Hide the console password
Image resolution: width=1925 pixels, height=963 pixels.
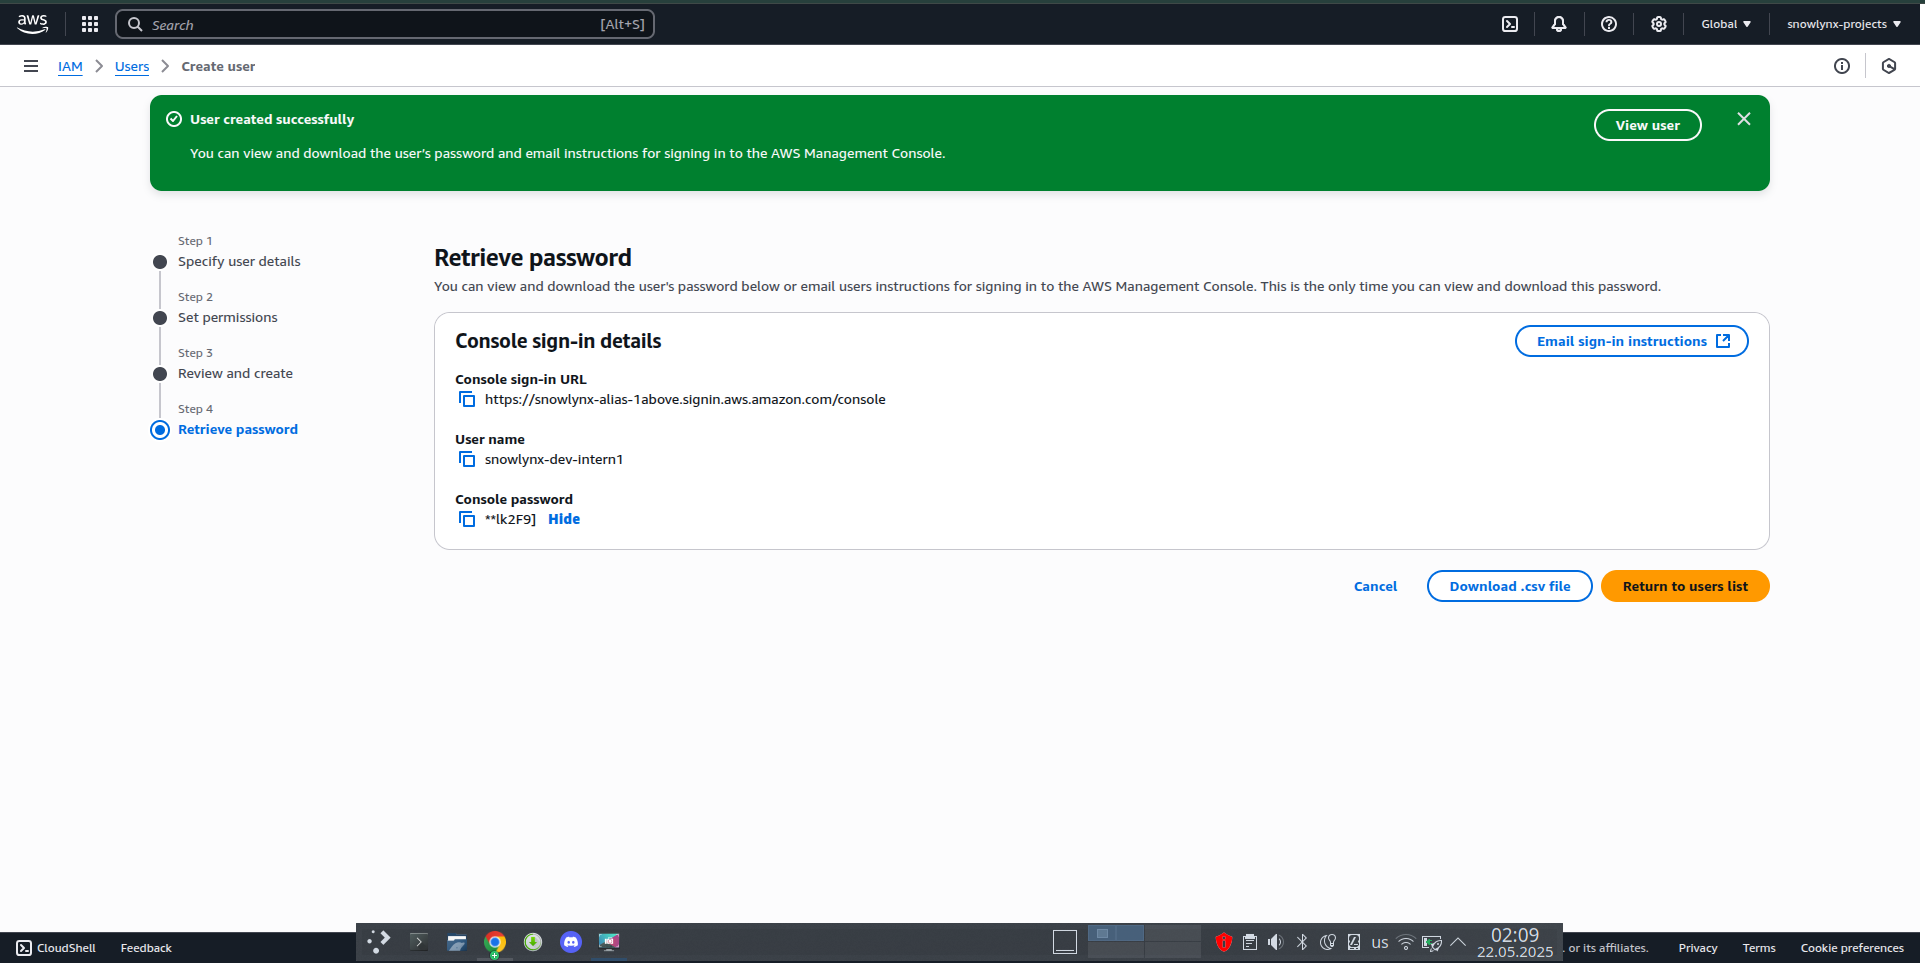point(564,519)
